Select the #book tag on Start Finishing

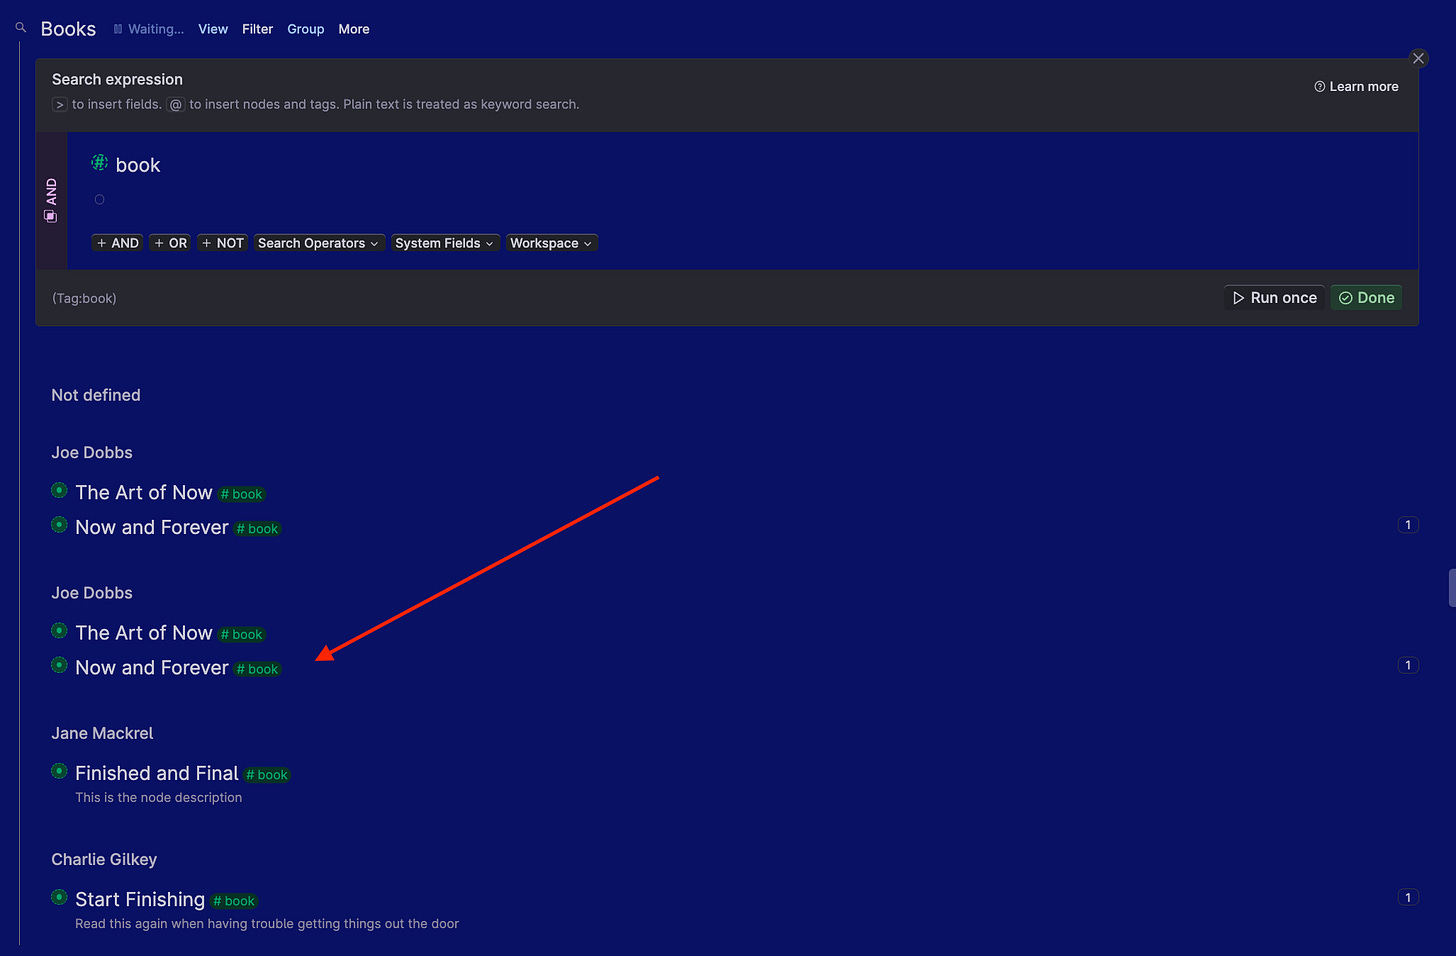(233, 900)
